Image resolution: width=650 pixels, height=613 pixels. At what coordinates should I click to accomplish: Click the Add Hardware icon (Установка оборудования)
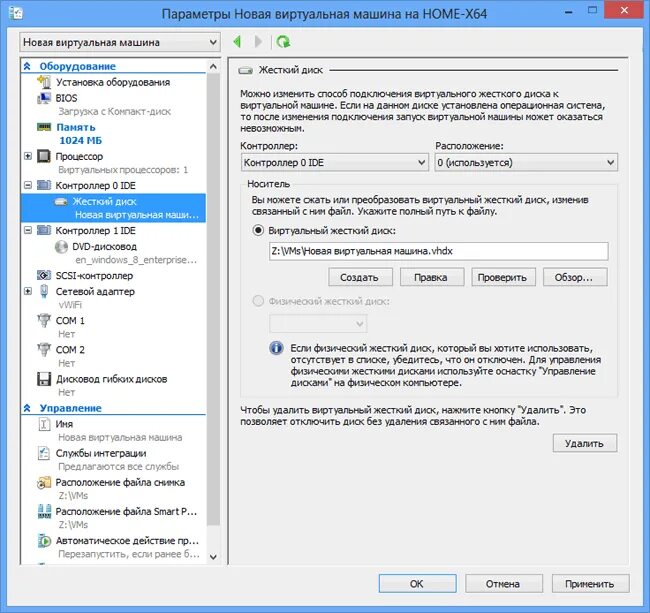(x=44, y=82)
